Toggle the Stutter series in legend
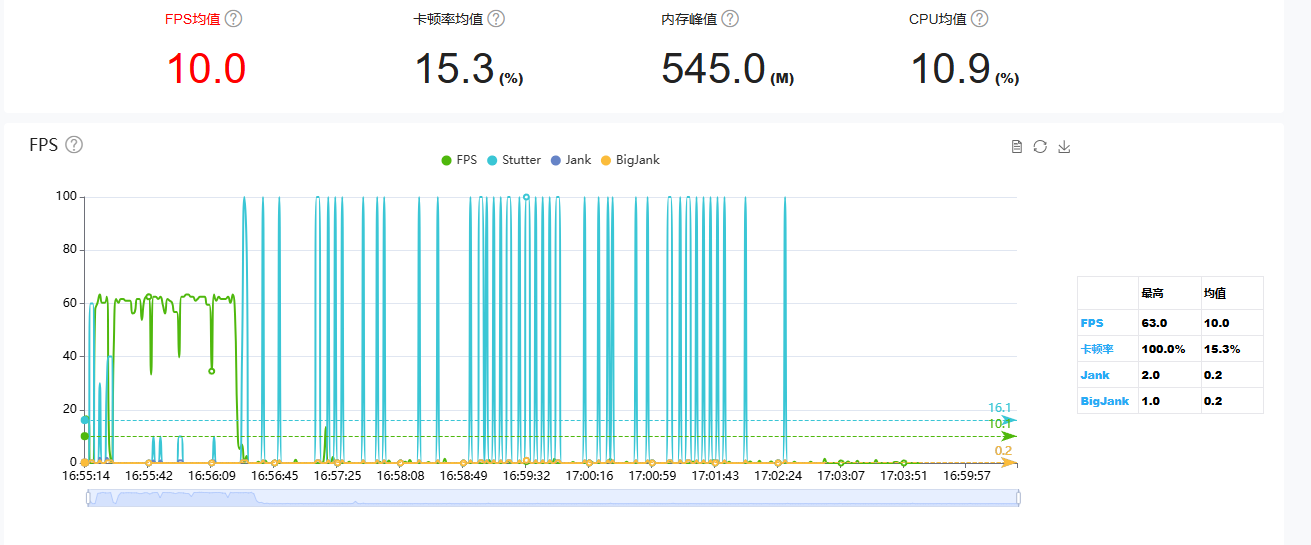 (513, 160)
